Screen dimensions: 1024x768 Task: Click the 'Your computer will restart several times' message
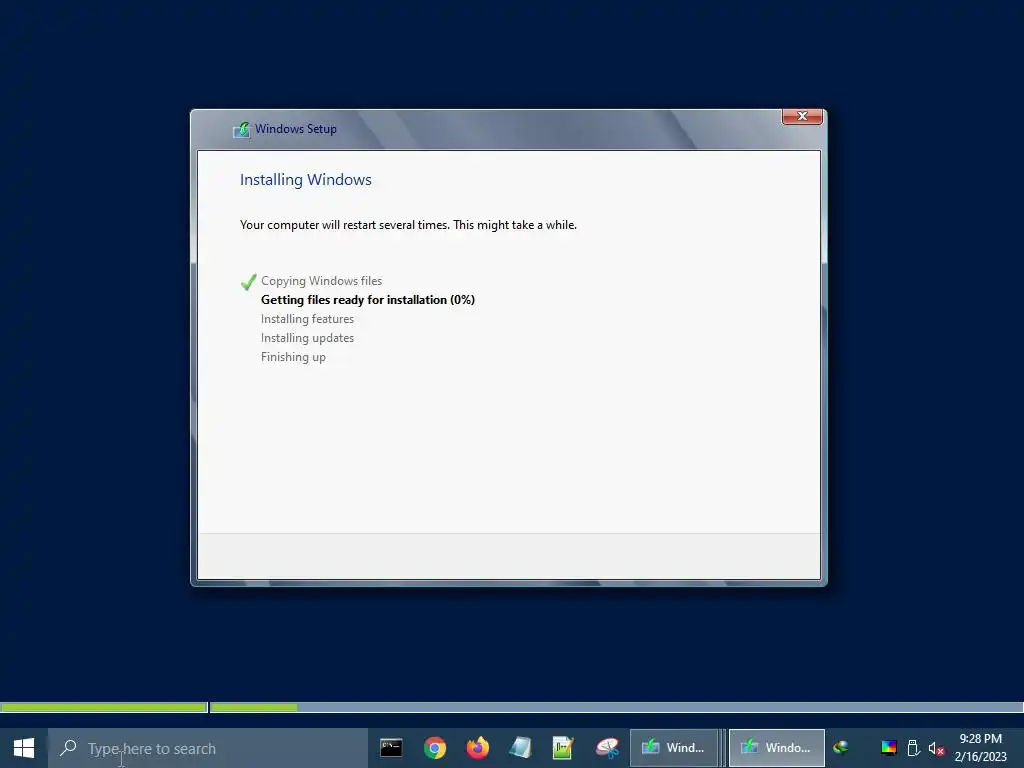point(408,225)
